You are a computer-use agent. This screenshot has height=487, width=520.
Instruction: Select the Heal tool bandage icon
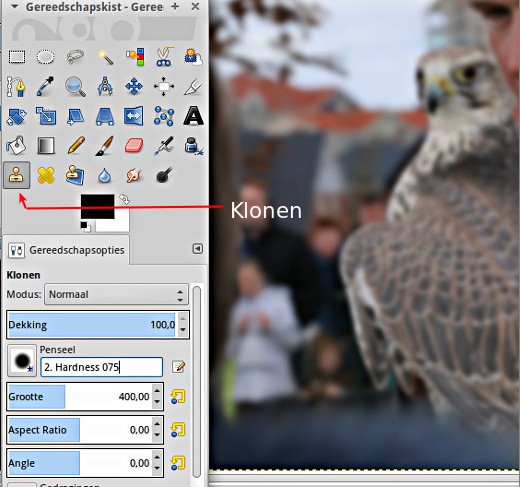46,175
